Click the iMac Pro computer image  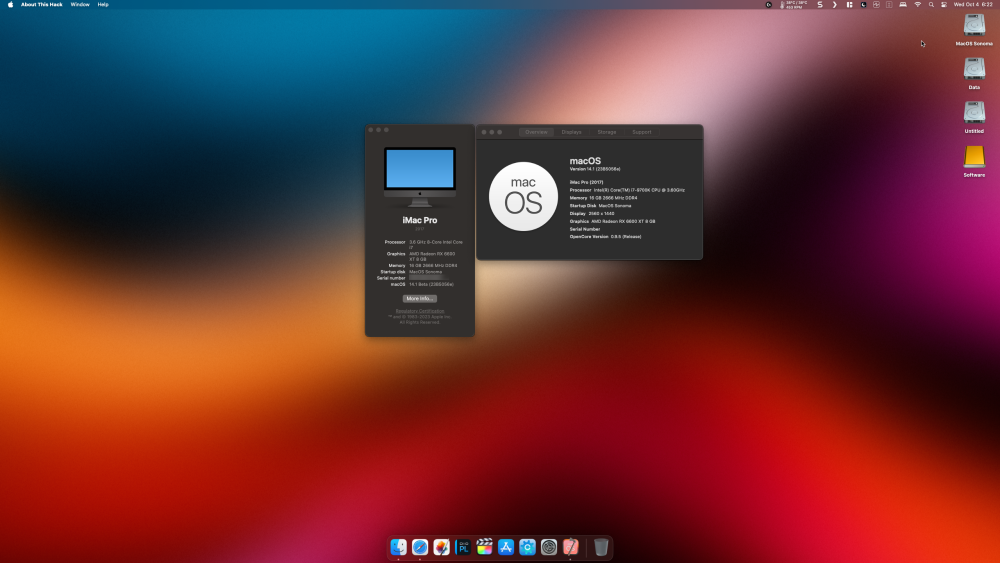[x=420, y=177]
